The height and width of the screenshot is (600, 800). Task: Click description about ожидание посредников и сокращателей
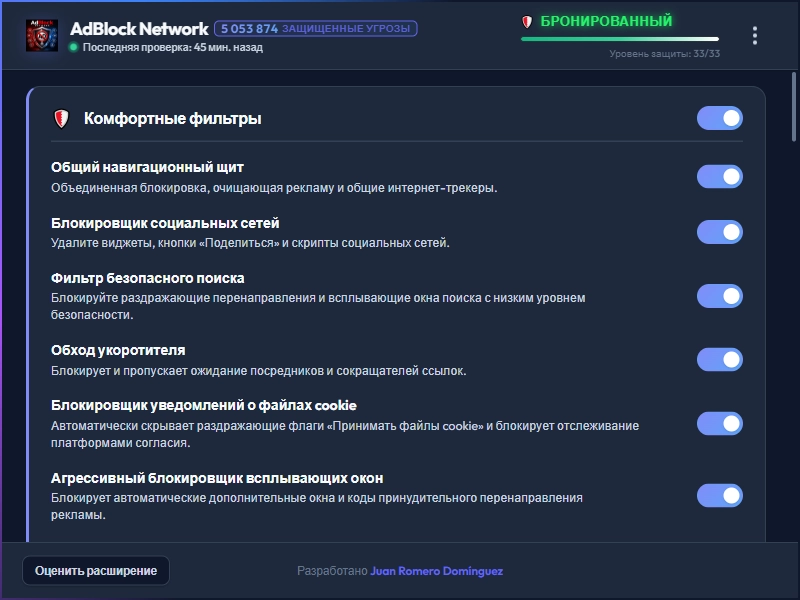259,371
